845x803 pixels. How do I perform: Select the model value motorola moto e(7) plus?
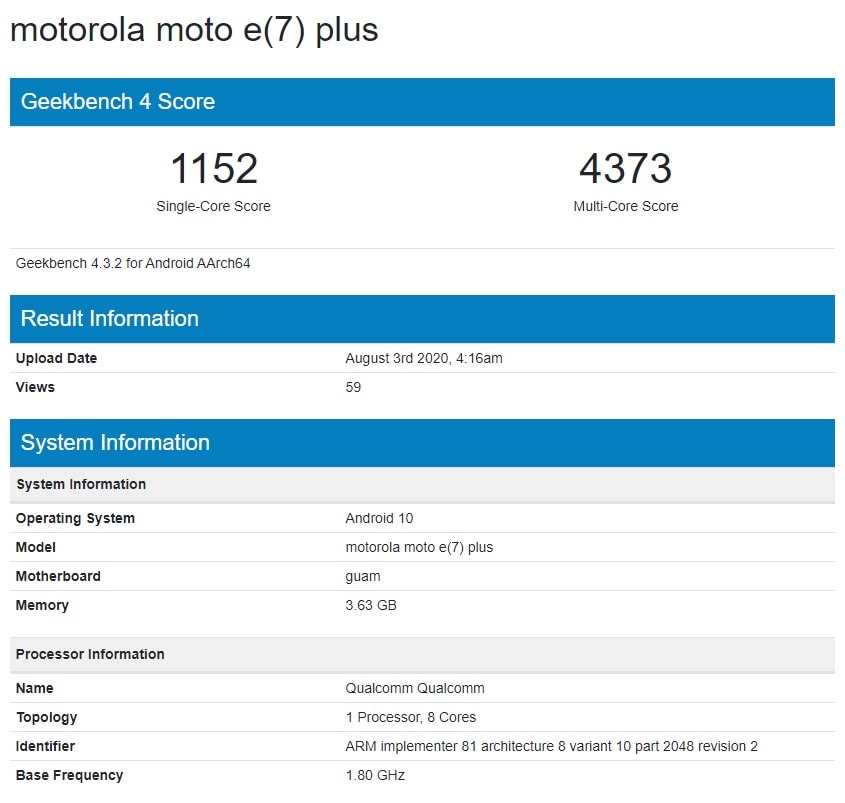click(419, 548)
